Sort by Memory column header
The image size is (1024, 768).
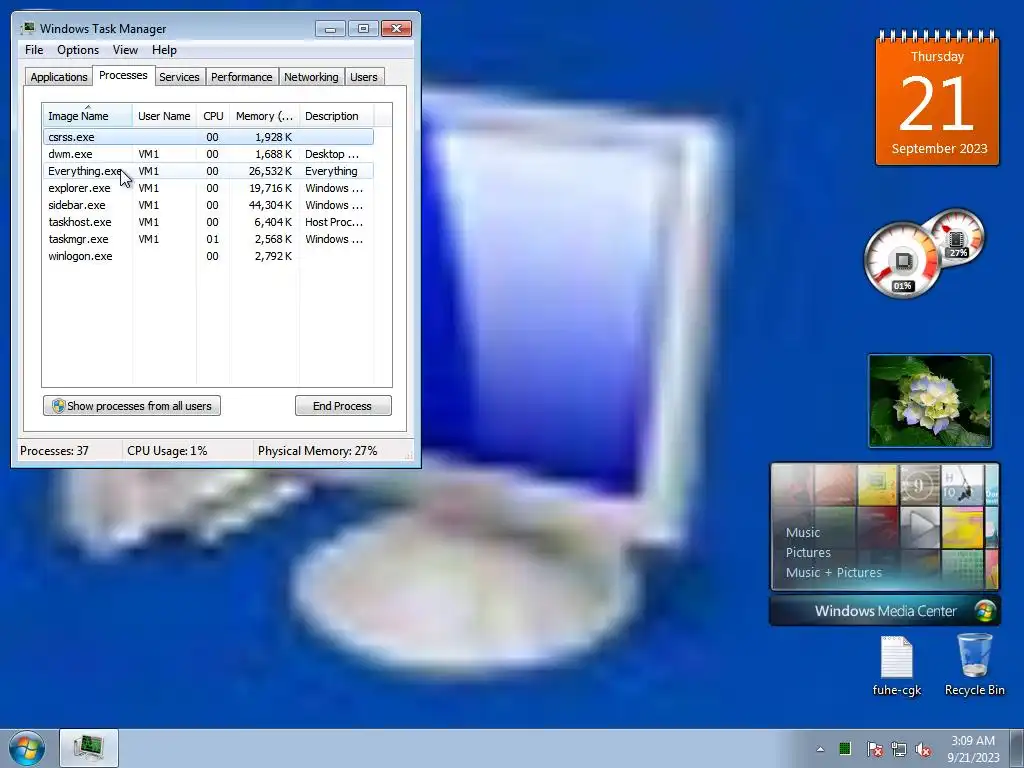click(x=264, y=116)
